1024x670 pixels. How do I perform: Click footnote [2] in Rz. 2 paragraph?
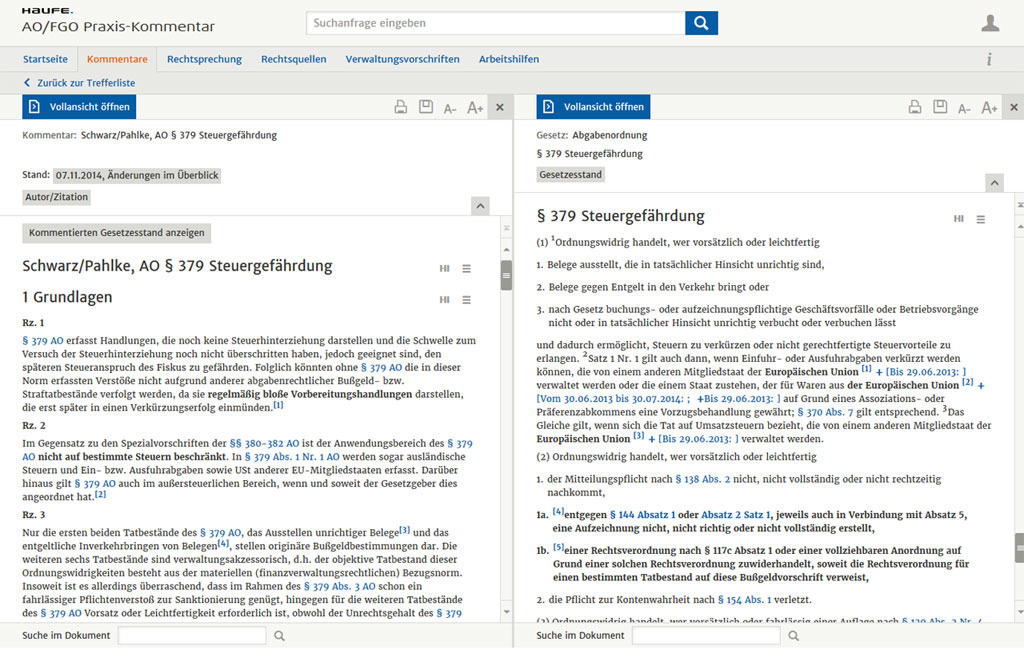tap(100, 494)
